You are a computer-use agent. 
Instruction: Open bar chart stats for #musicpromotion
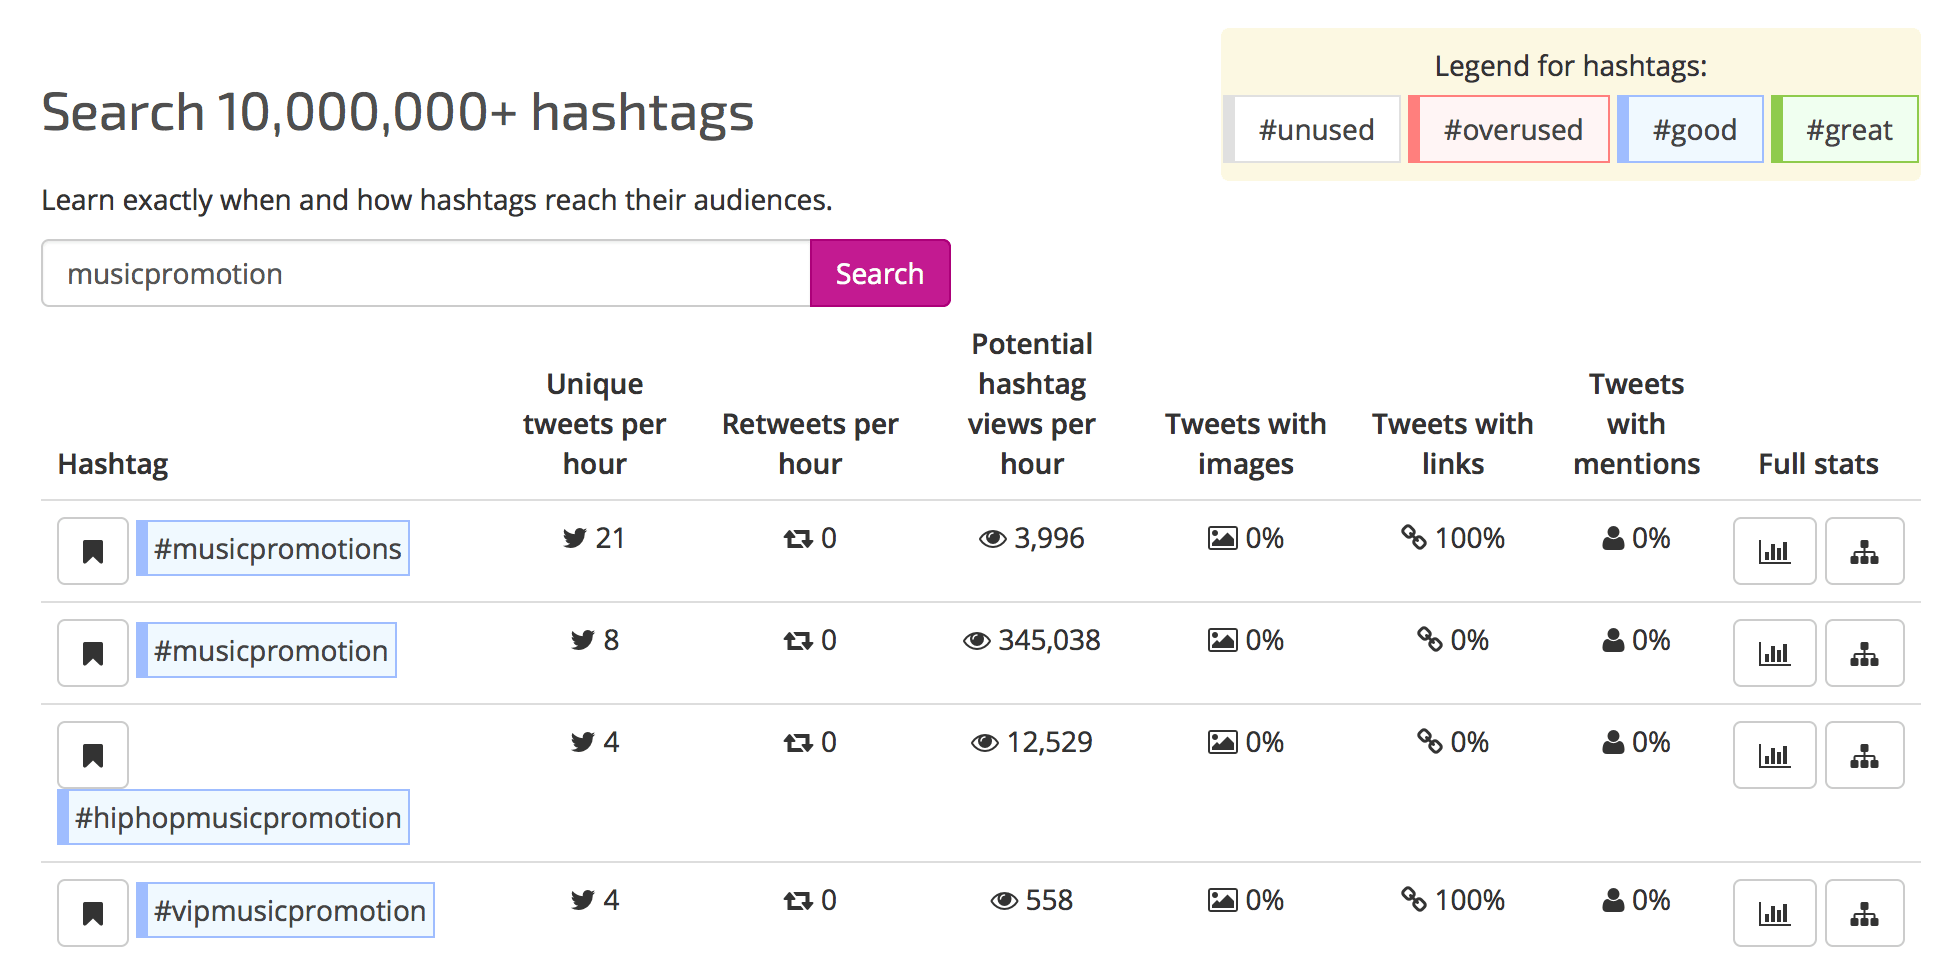1774,653
